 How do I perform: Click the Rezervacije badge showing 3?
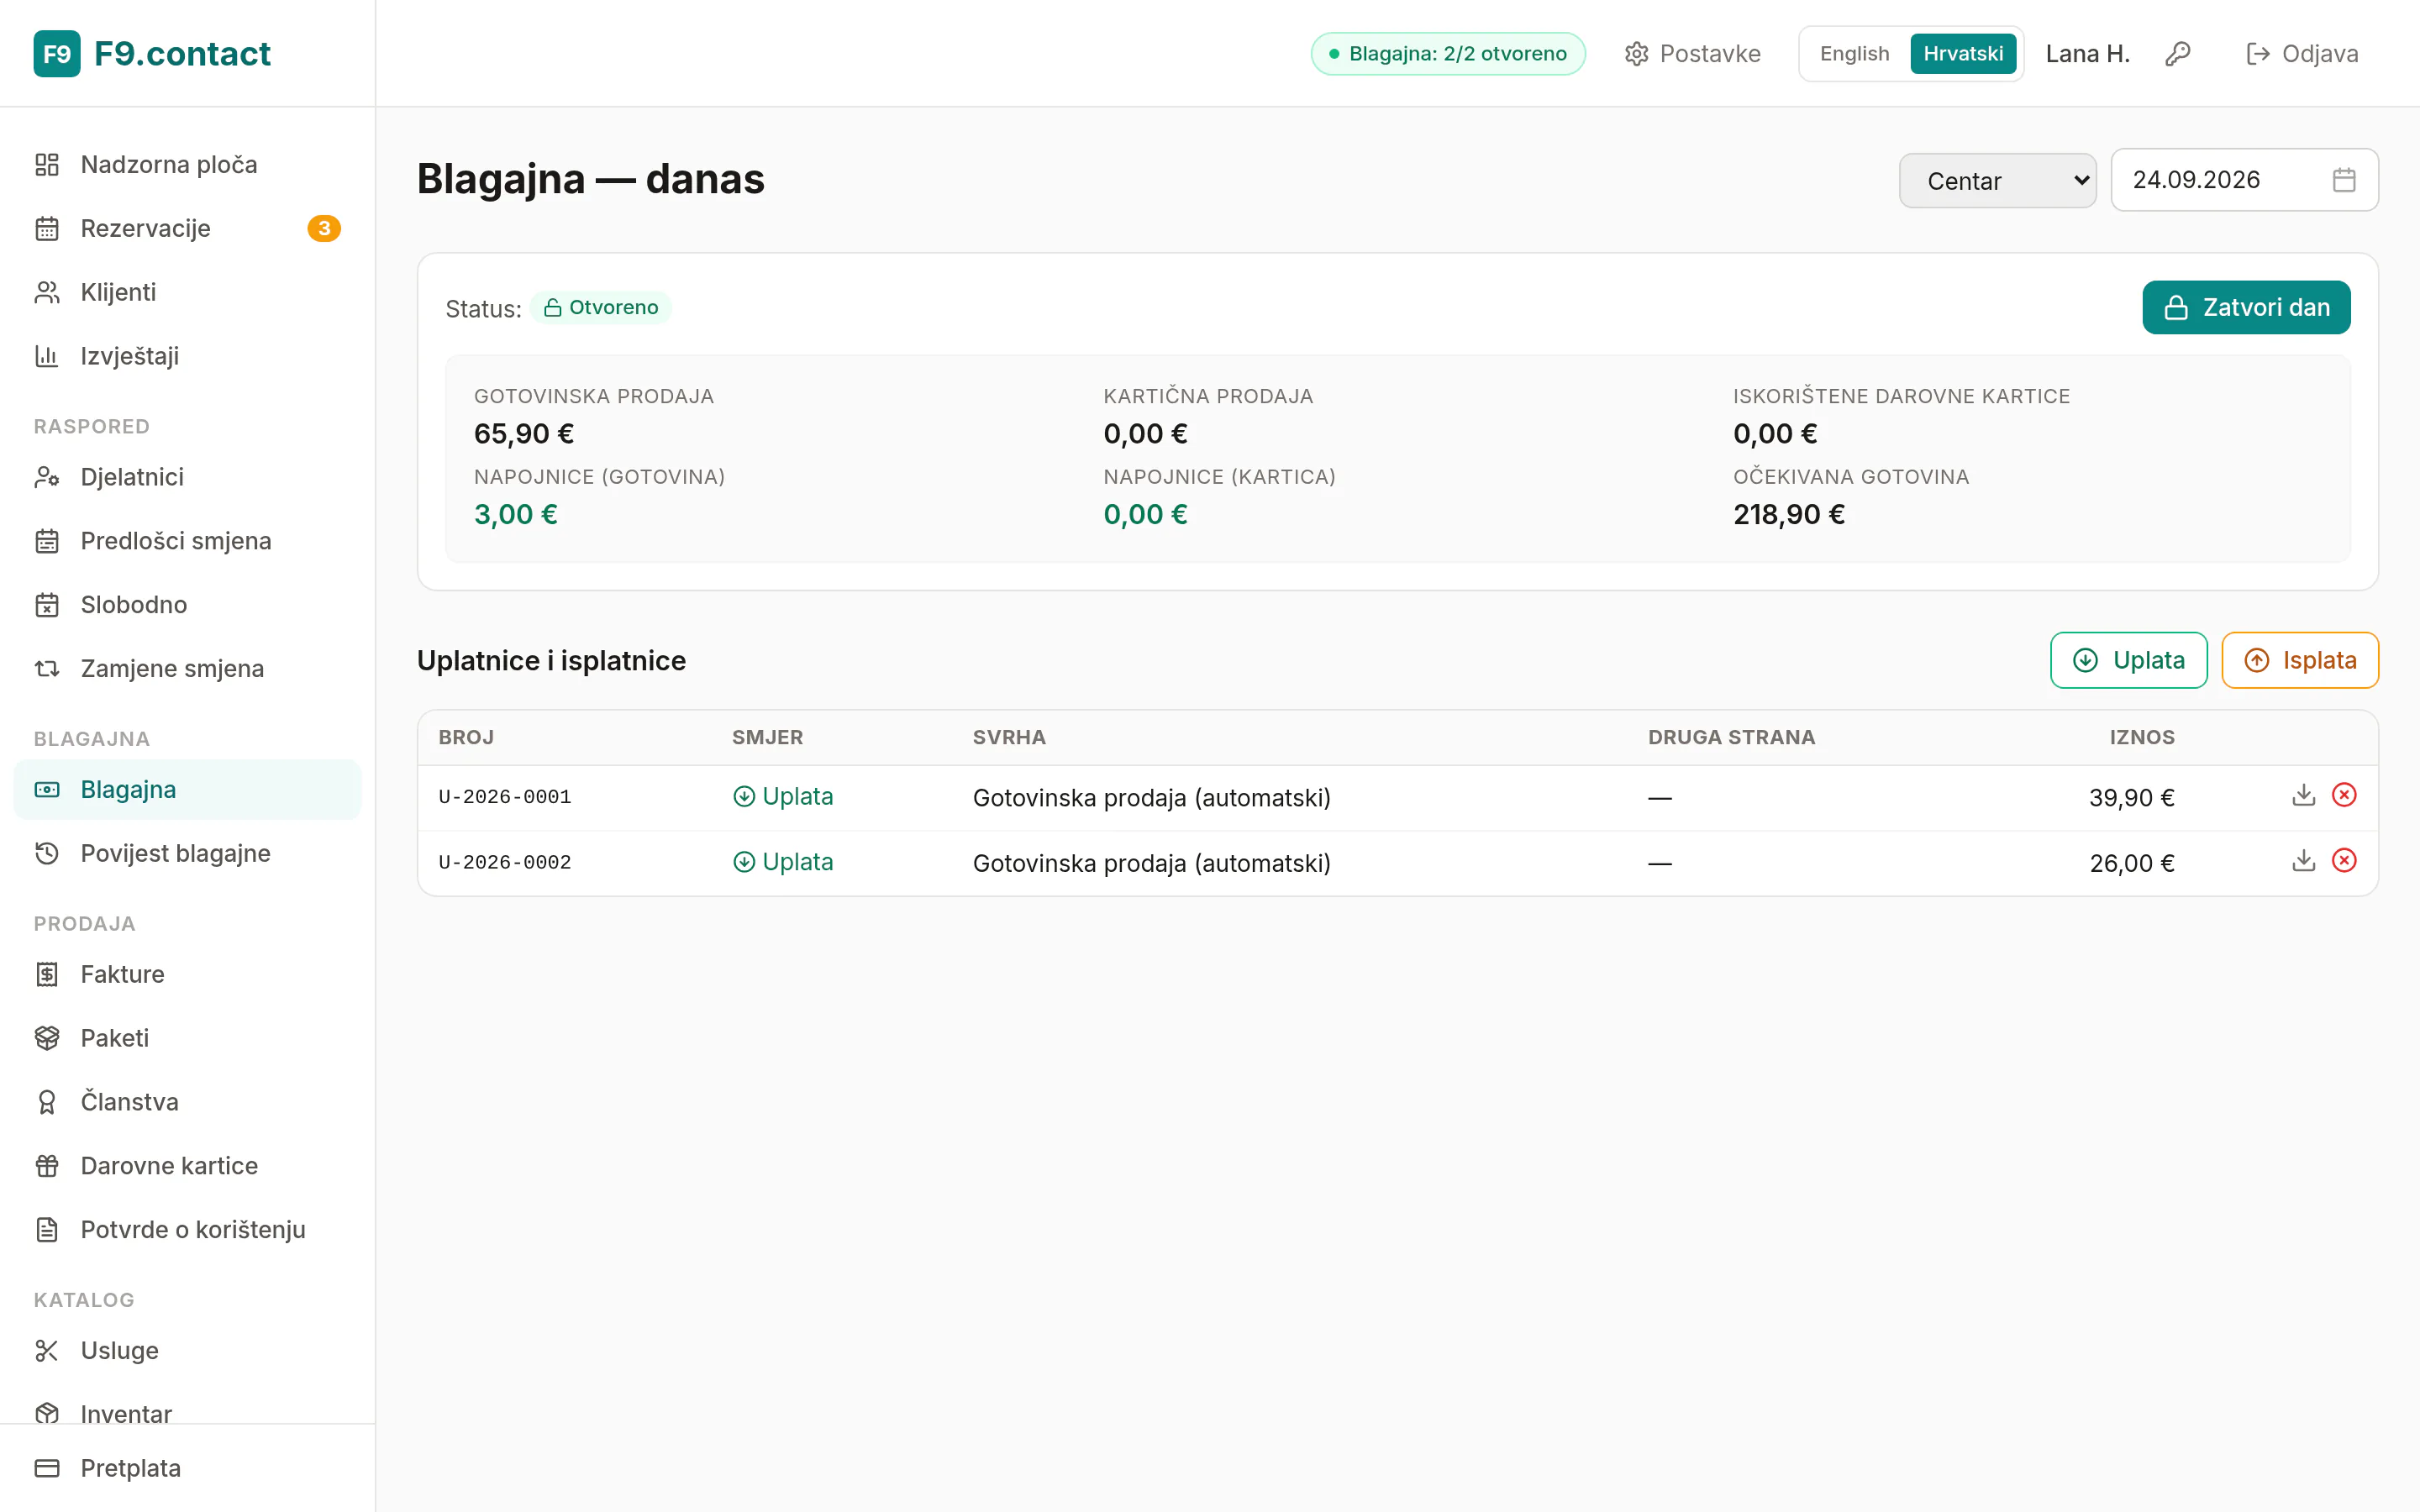coord(324,229)
